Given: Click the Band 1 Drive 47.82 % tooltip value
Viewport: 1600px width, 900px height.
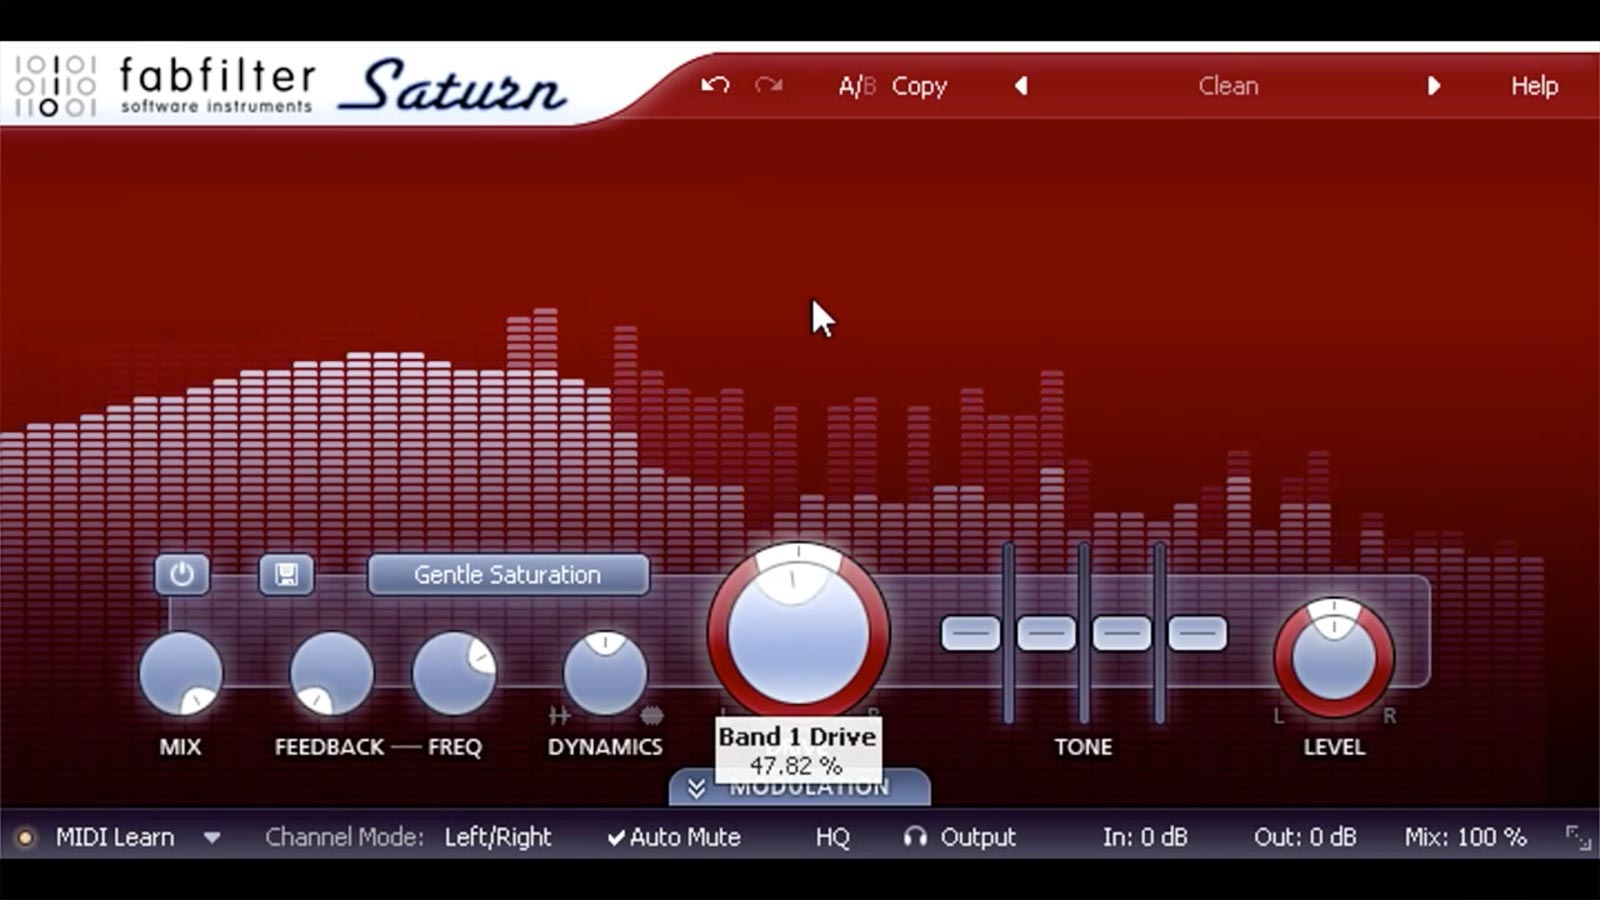Looking at the screenshot, I should tap(796, 766).
